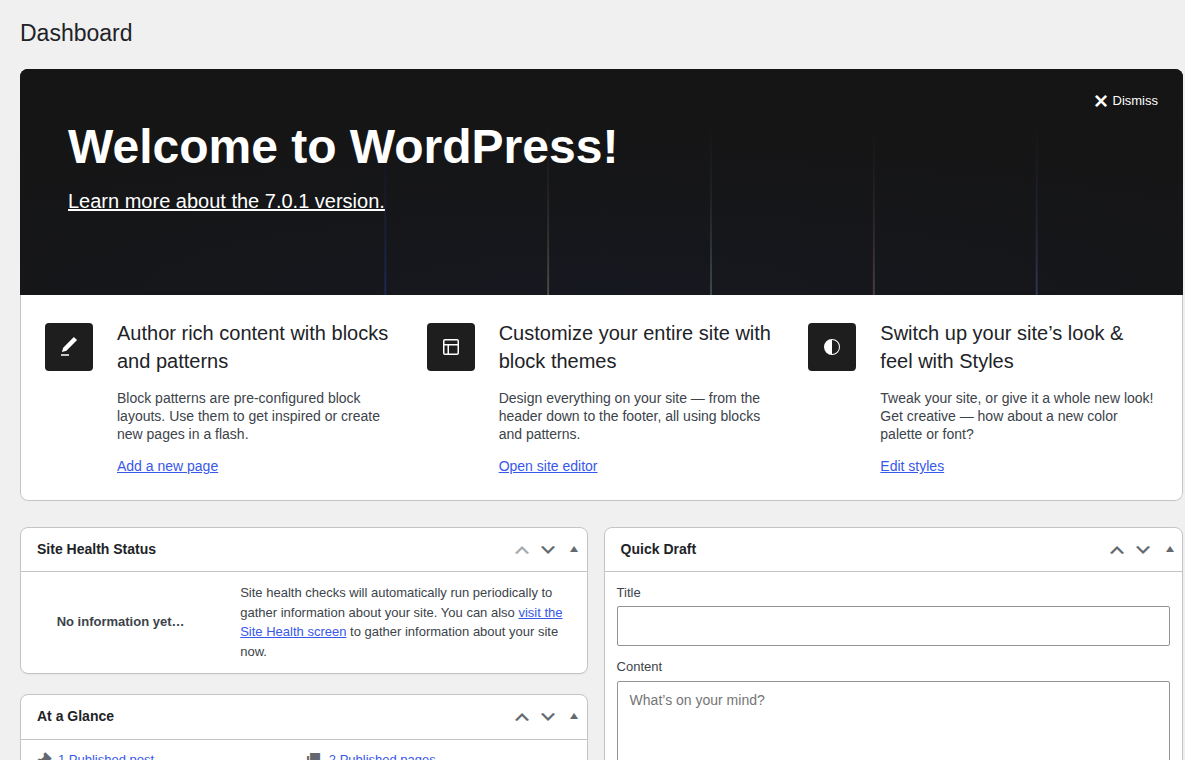
Task: Focus the Quick Draft Title field
Action: (x=893, y=626)
